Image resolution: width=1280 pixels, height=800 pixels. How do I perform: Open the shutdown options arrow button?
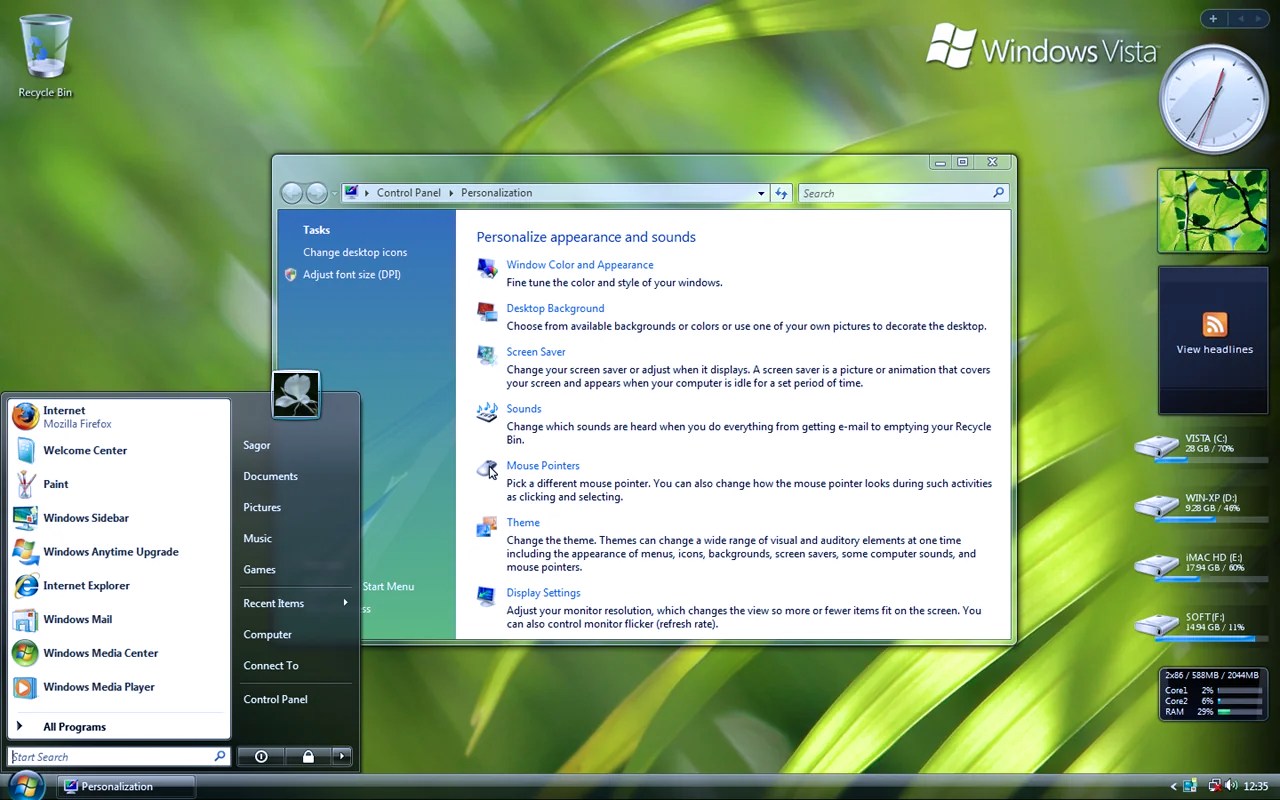341,756
